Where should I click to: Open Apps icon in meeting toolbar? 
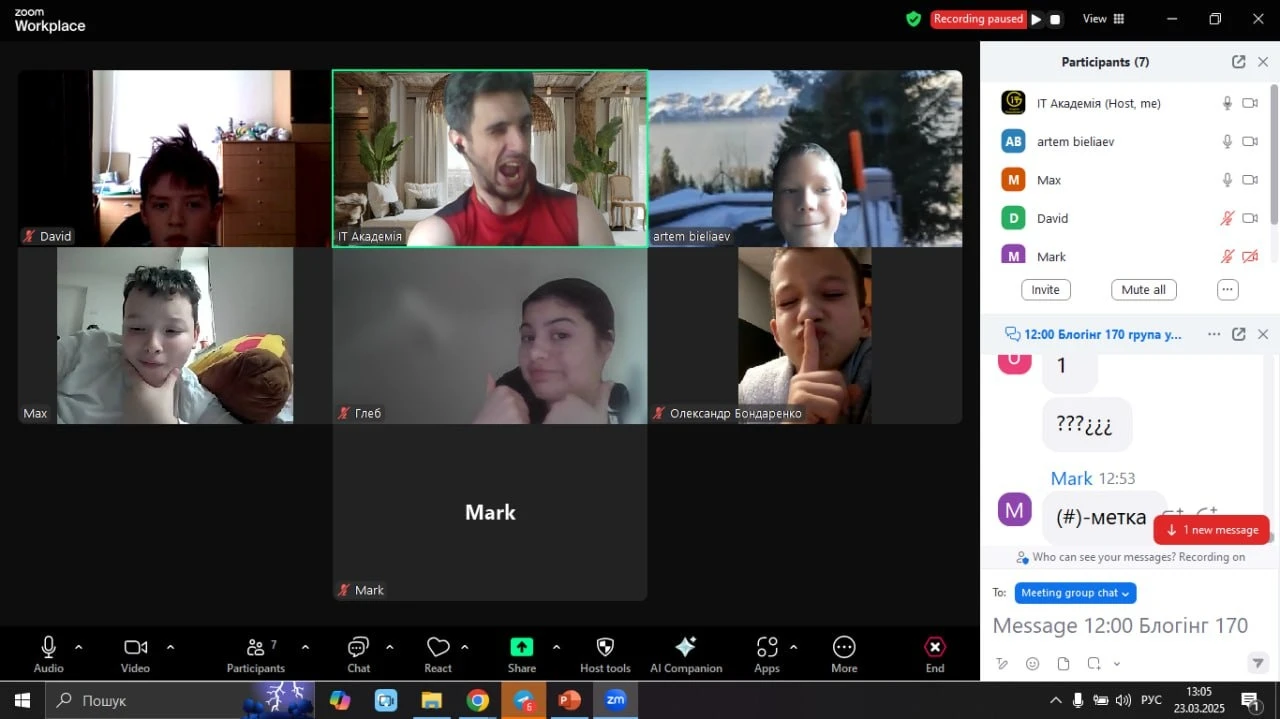(x=767, y=647)
